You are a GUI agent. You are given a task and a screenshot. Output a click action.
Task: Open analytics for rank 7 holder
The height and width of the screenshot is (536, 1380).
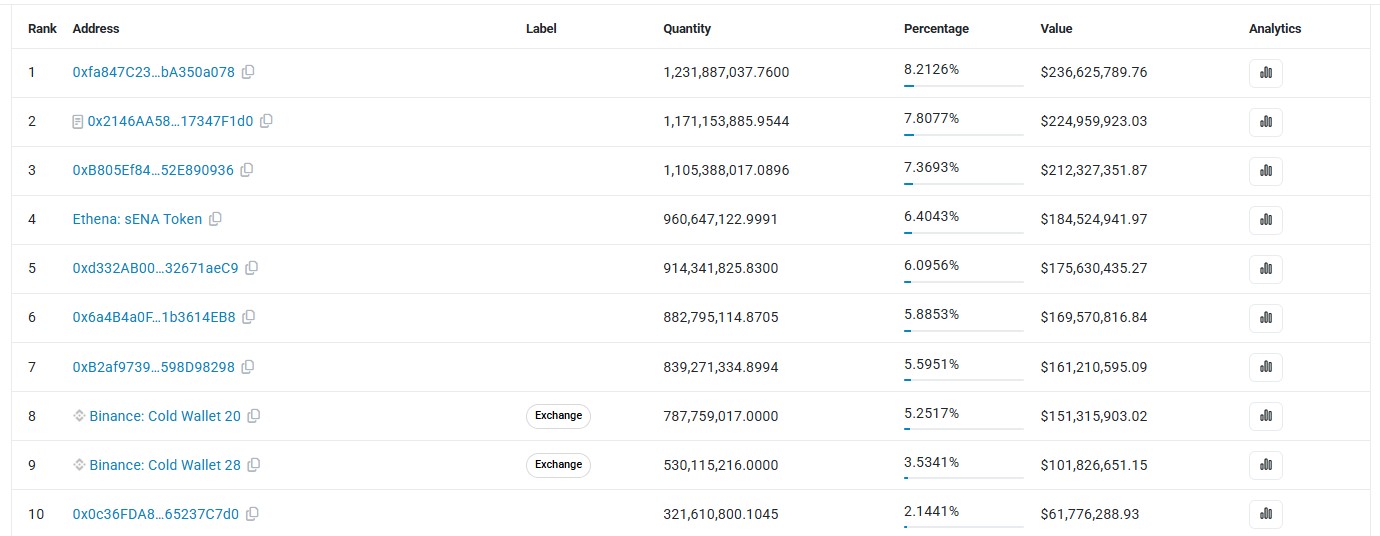click(x=1265, y=367)
